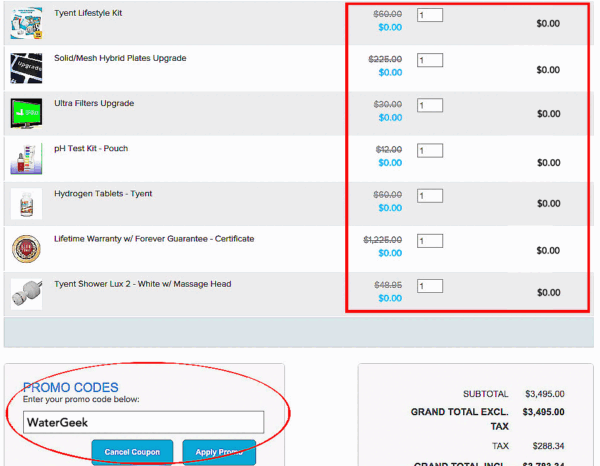
Task: Focus quantity field for pH Test Kit
Action: tap(430, 150)
